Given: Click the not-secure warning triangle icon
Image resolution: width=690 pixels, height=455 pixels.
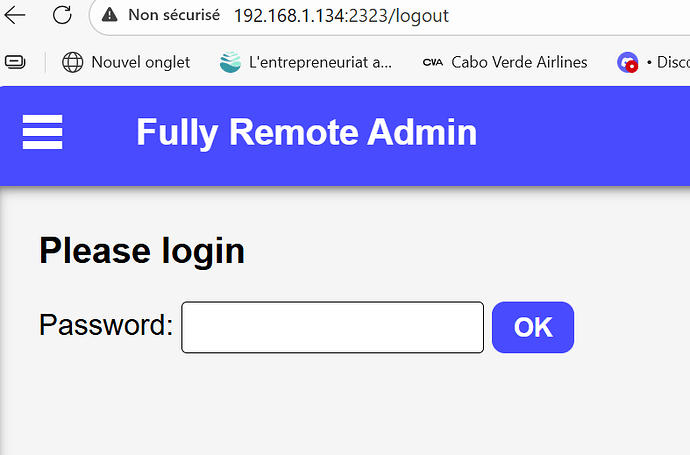Looking at the screenshot, I should point(110,16).
